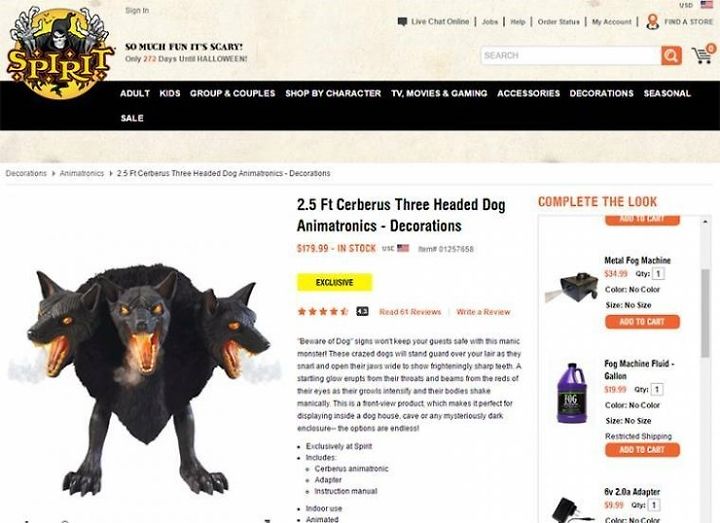Select the Sale navigation item
The width and height of the screenshot is (720, 523).
tap(132, 118)
